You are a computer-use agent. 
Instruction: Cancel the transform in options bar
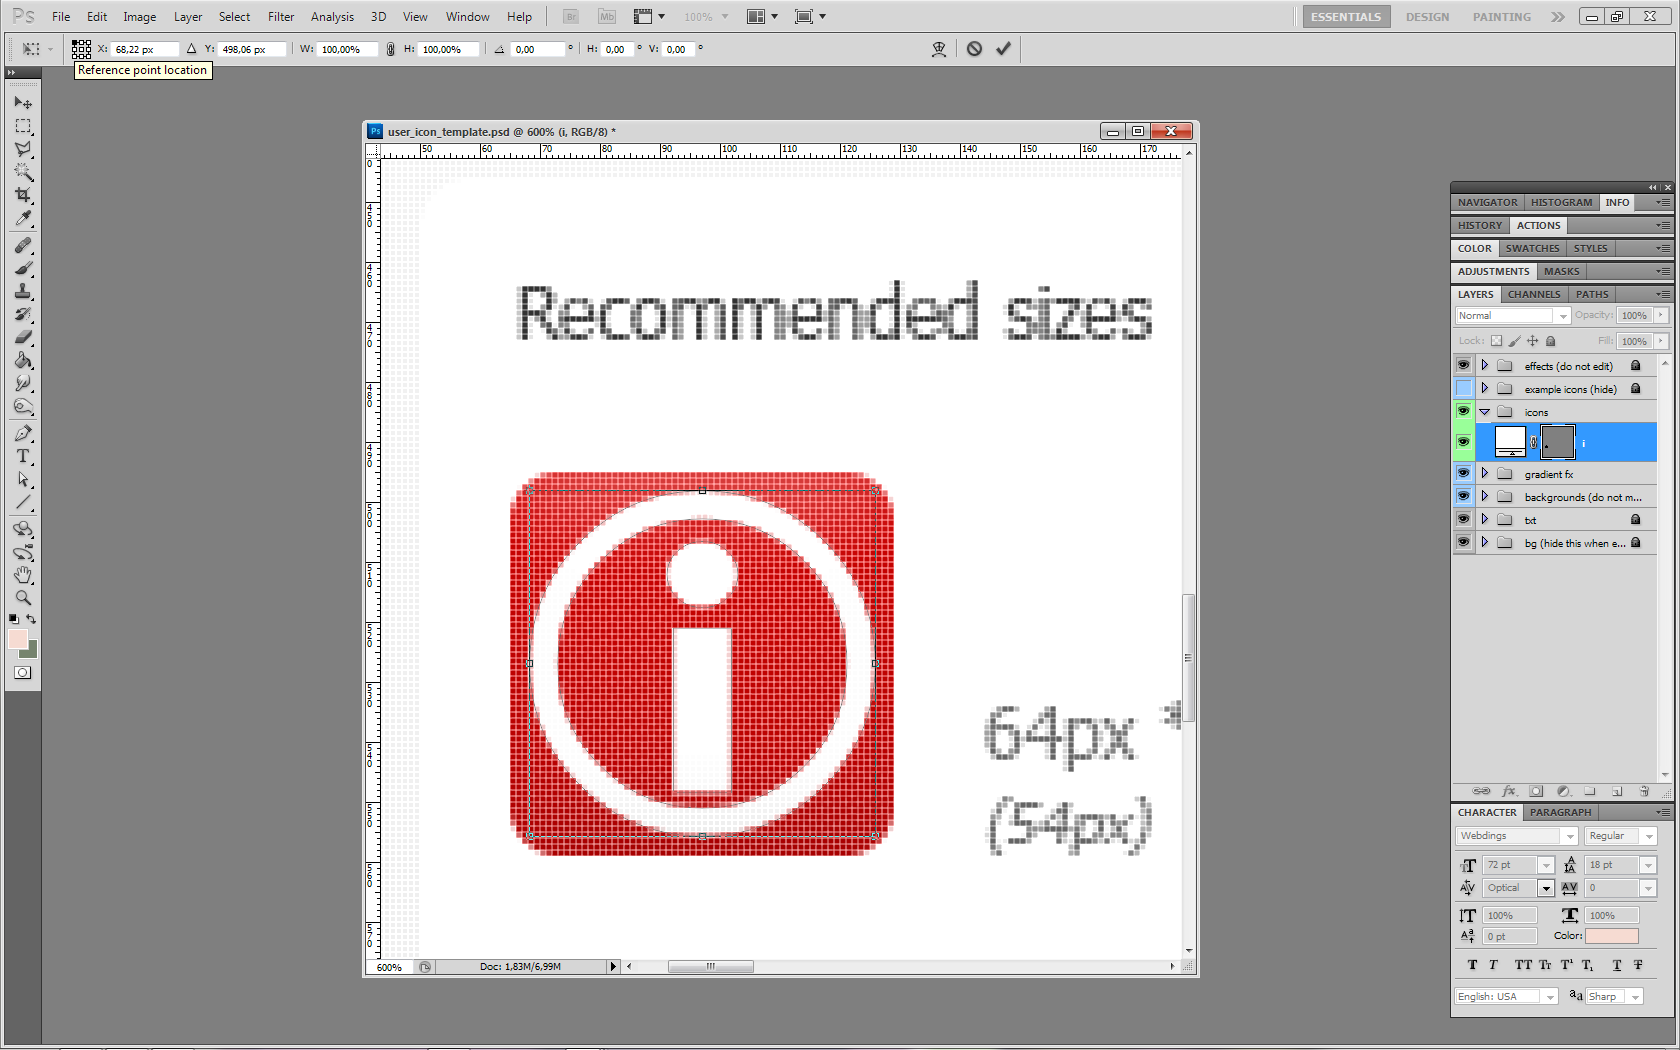[x=974, y=48]
